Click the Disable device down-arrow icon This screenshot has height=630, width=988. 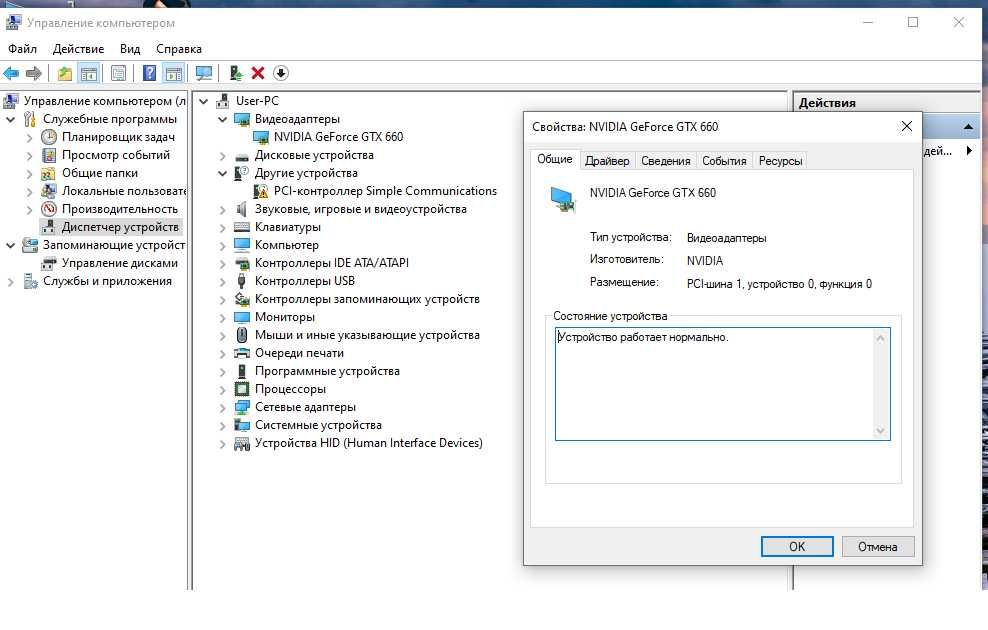pyautogui.click(x=281, y=73)
